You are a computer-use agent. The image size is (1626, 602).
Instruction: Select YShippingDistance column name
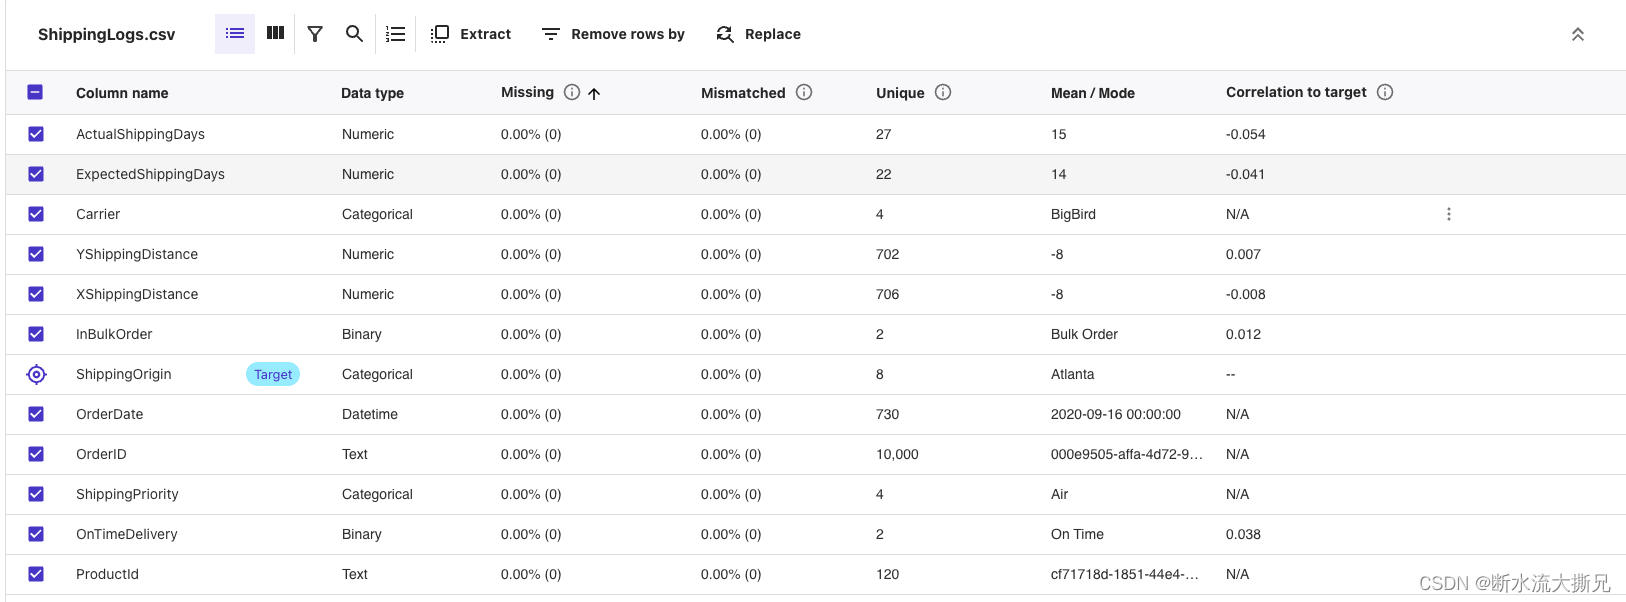(x=137, y=254)
